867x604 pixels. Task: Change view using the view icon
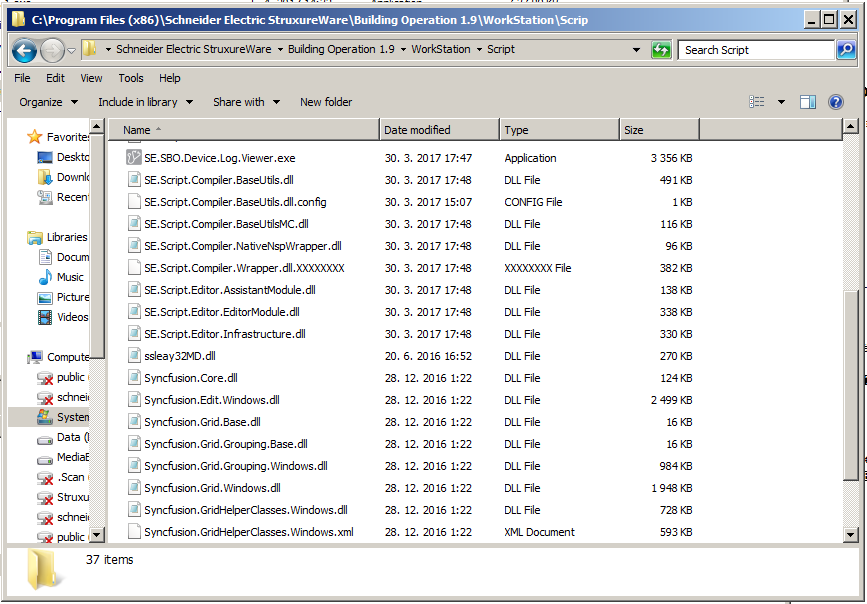point(756,102)
